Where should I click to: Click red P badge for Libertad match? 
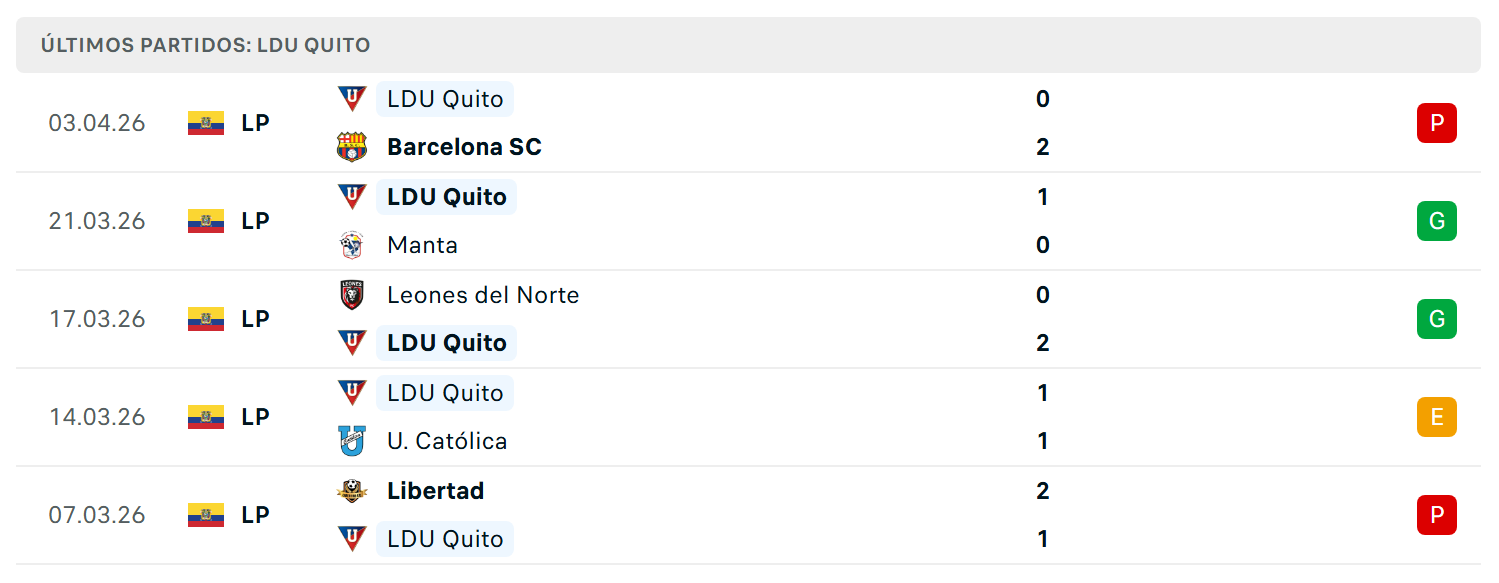[1437, 515]
